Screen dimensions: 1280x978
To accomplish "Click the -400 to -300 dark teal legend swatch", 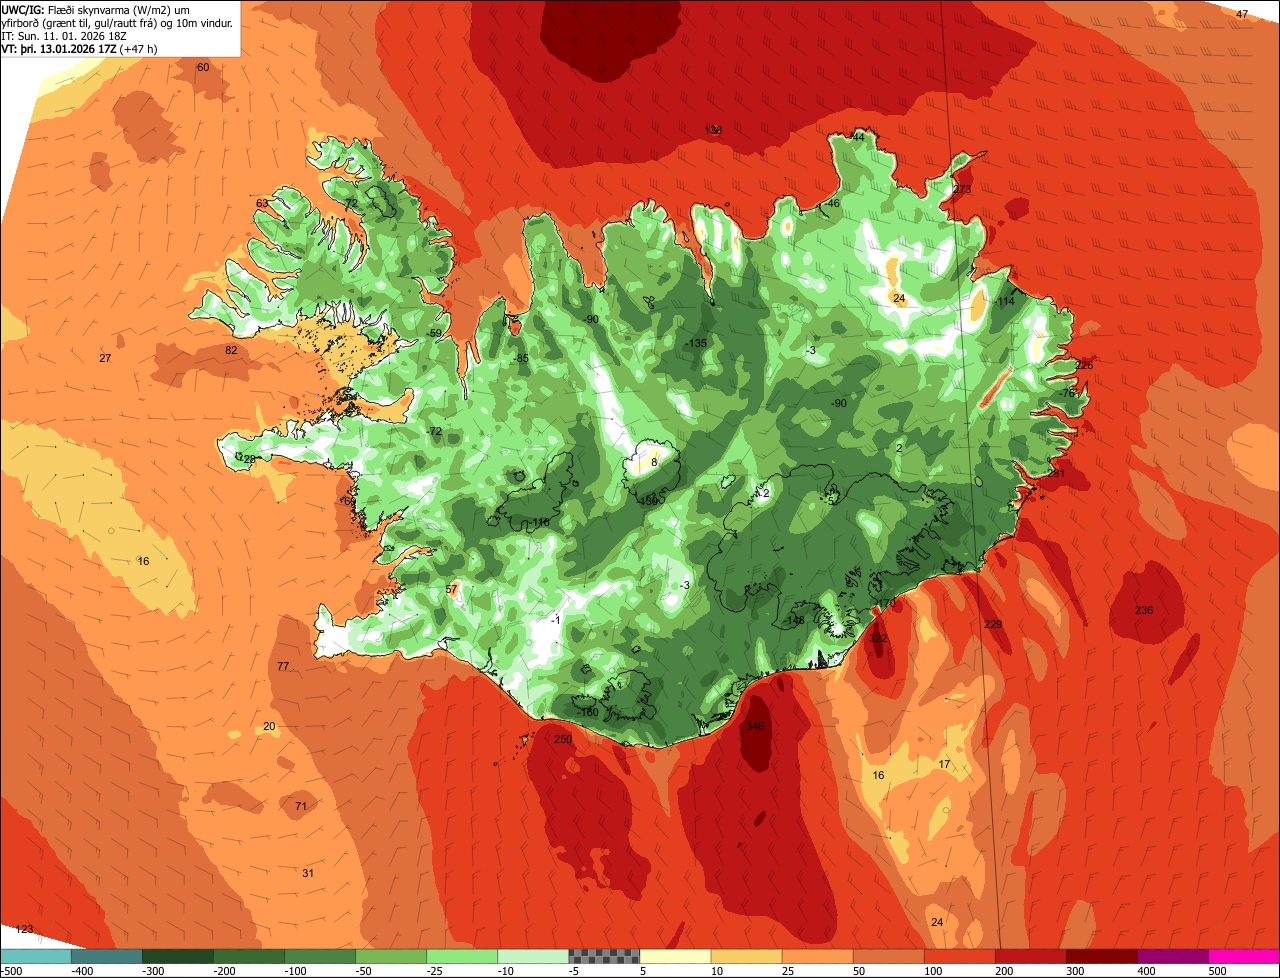I will click(107, 956).
